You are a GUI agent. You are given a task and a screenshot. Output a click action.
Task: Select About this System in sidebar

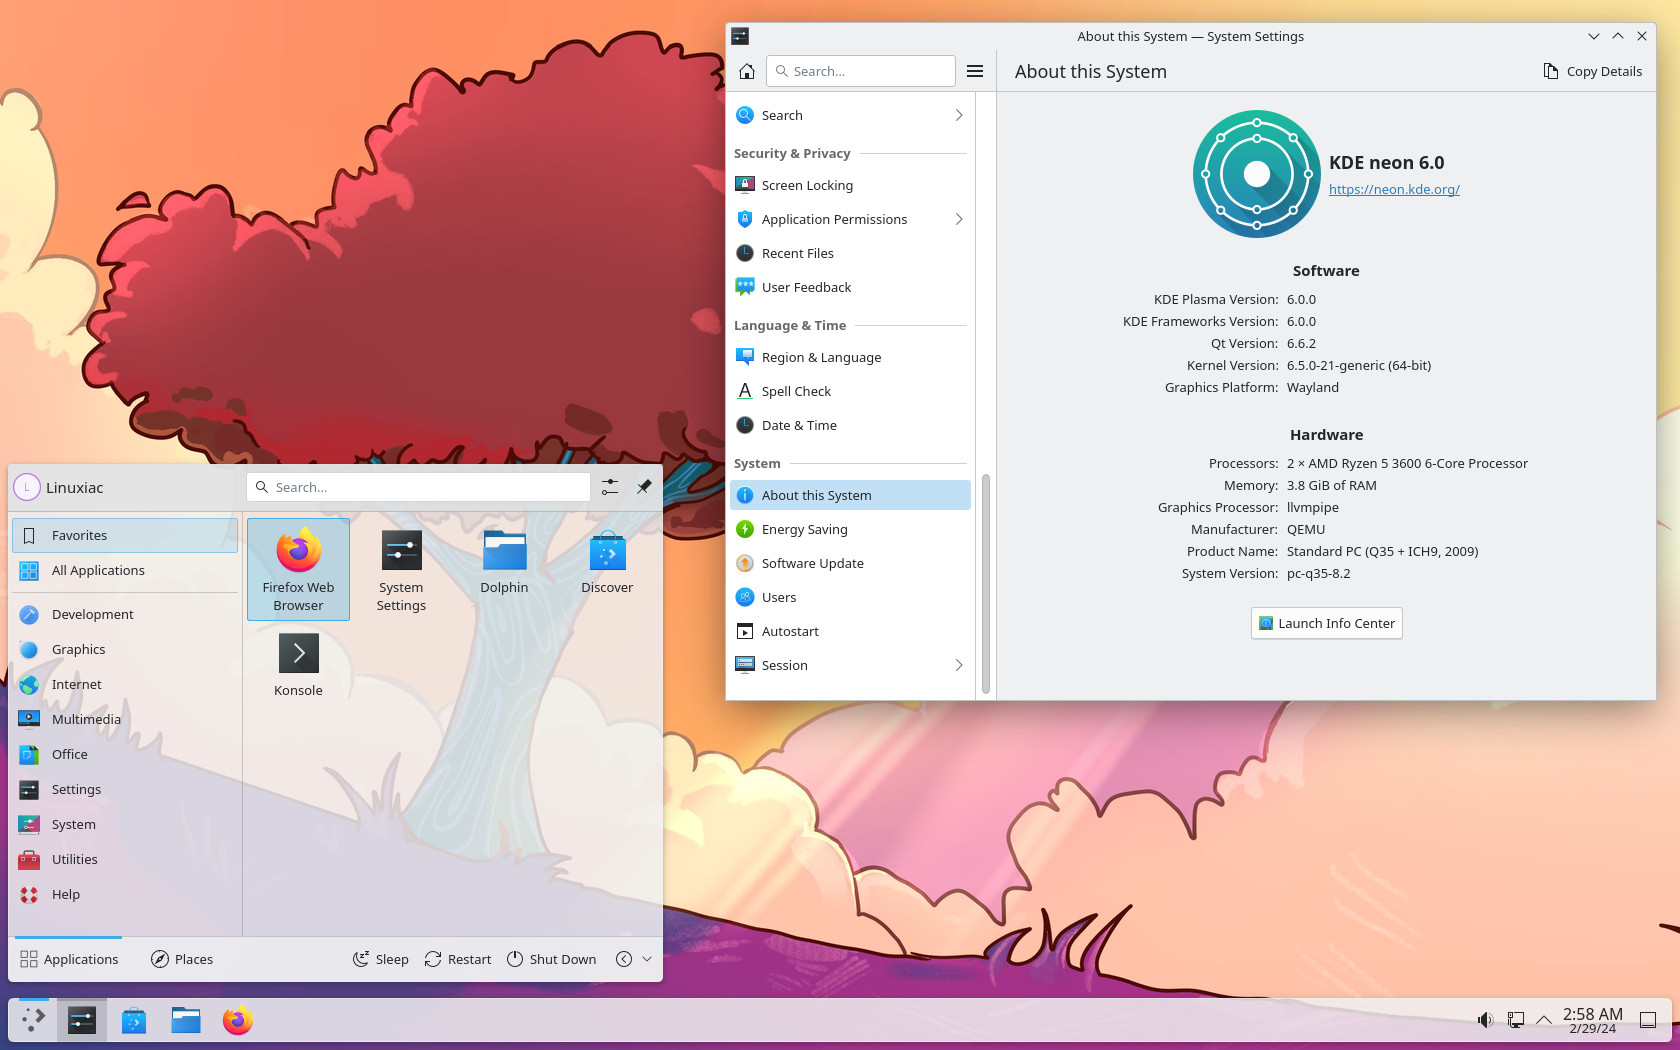pyautogui.click(x=850, y=495)
